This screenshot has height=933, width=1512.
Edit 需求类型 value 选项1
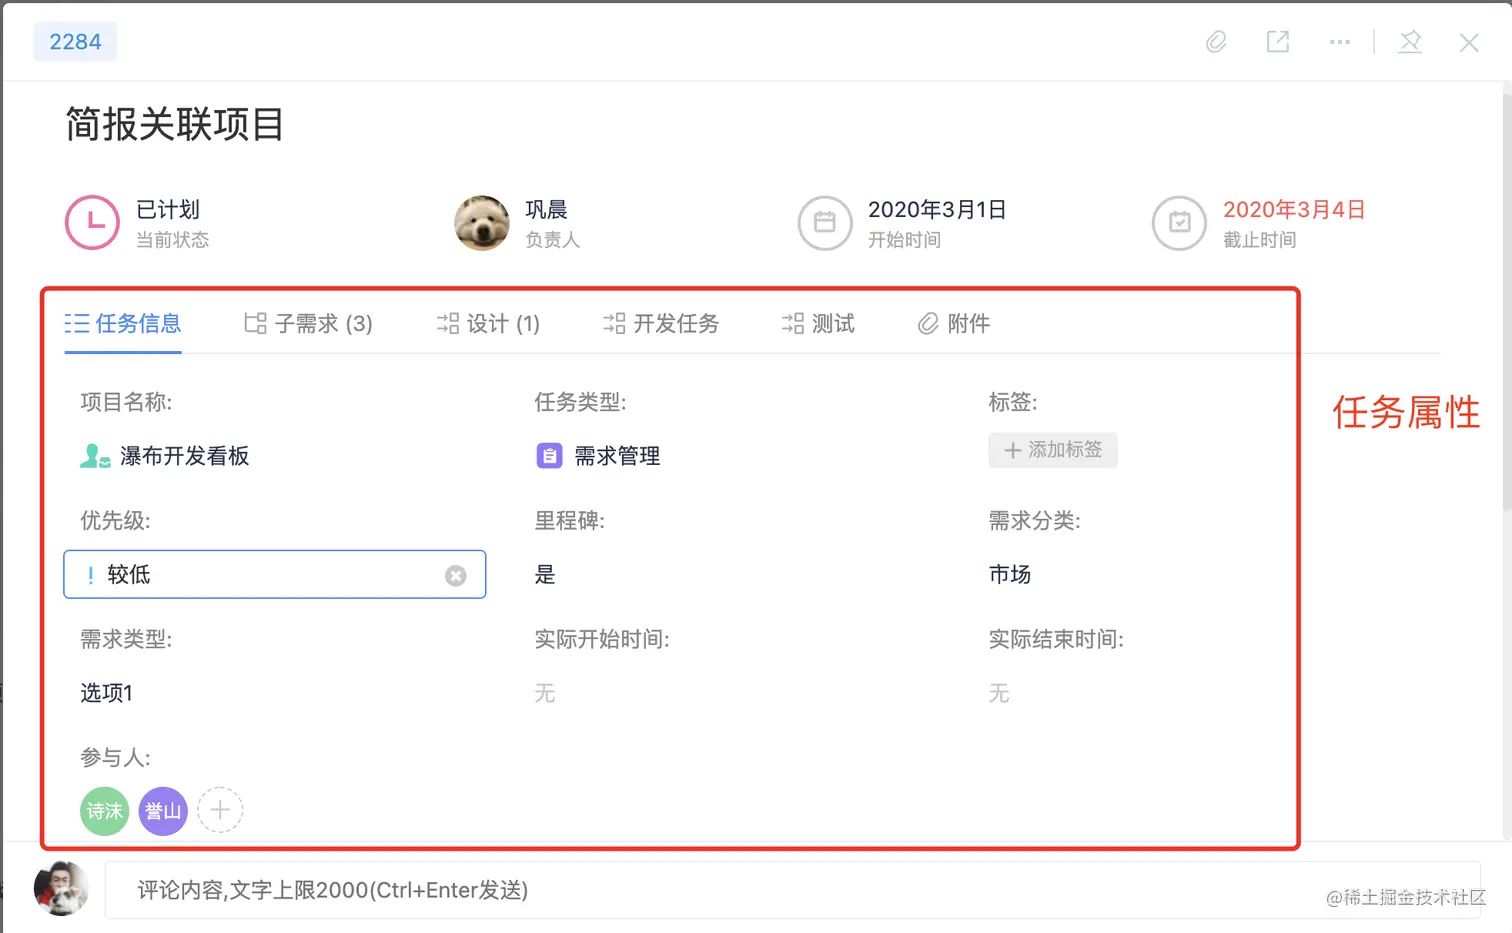[x=106, y=693]
